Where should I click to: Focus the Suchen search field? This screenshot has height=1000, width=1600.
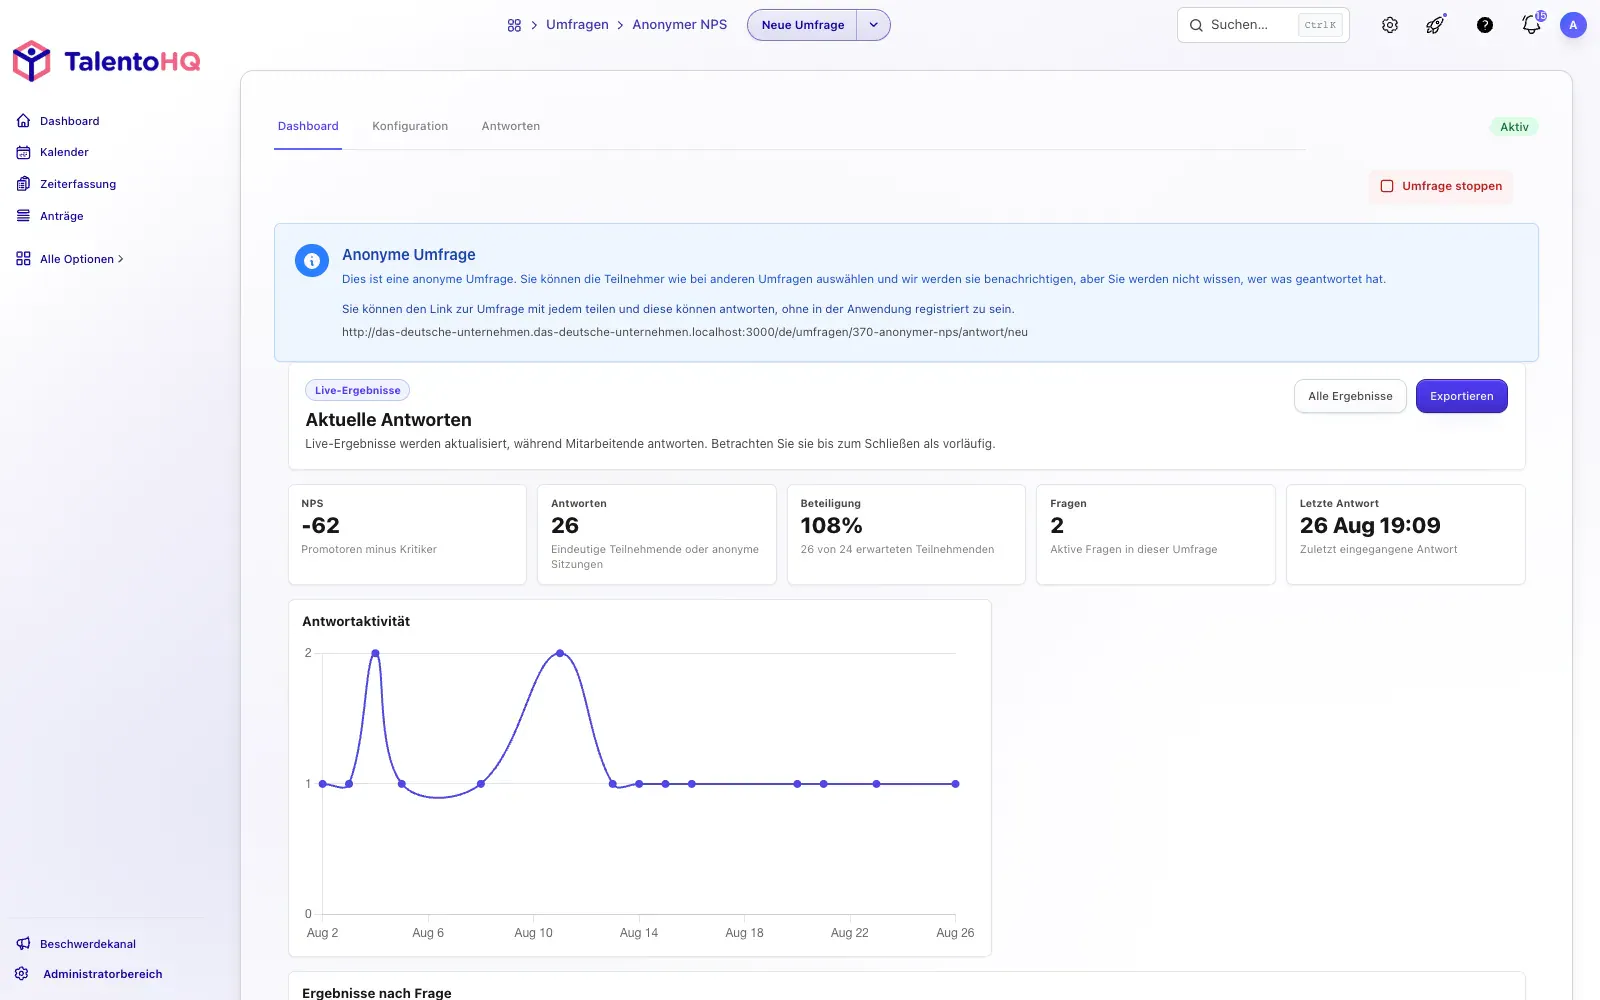point(1263,25)
